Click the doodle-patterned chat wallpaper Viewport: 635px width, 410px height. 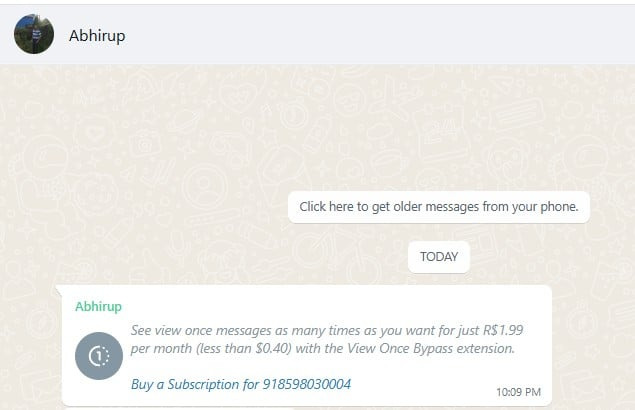tap(162, 142)
